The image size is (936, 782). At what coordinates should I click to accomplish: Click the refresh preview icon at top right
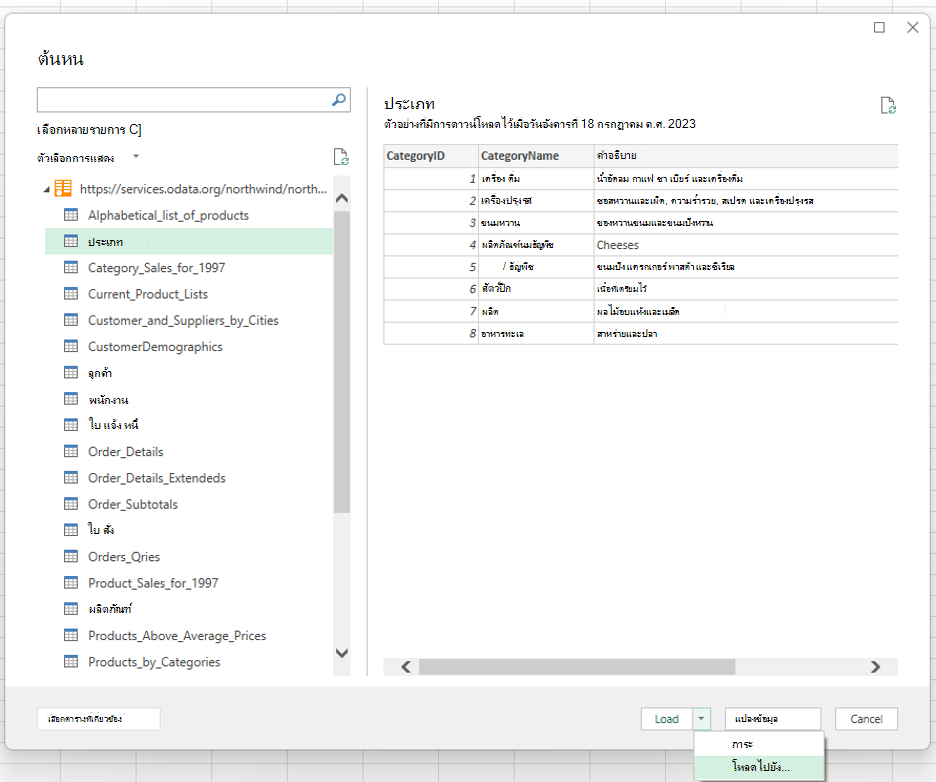coord(888,106)
